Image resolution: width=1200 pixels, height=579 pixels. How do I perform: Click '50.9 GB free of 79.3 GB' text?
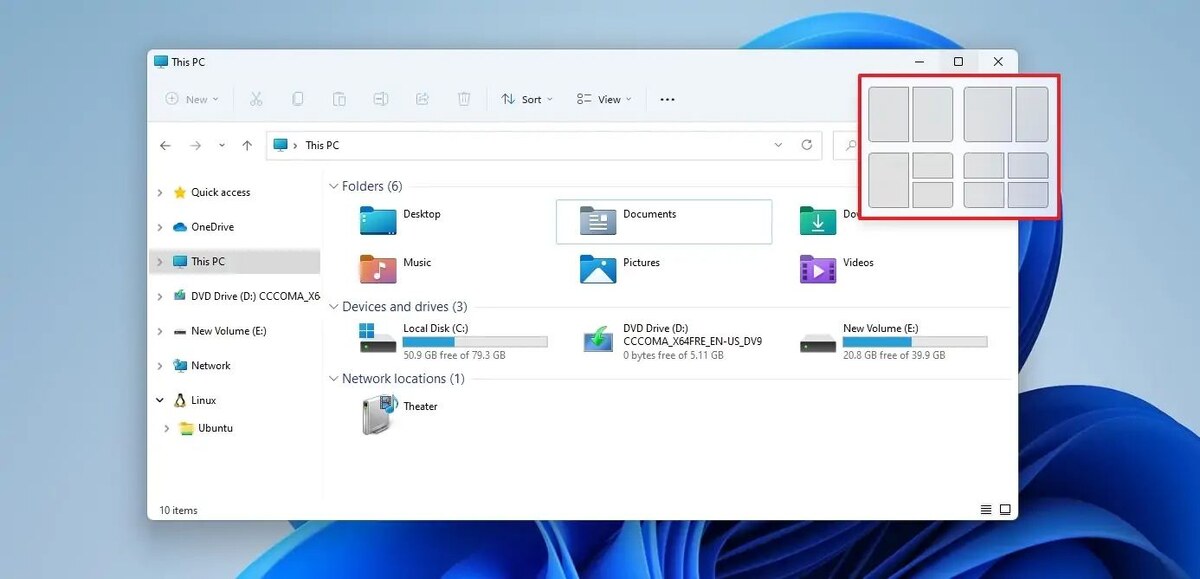pos(454,355)
